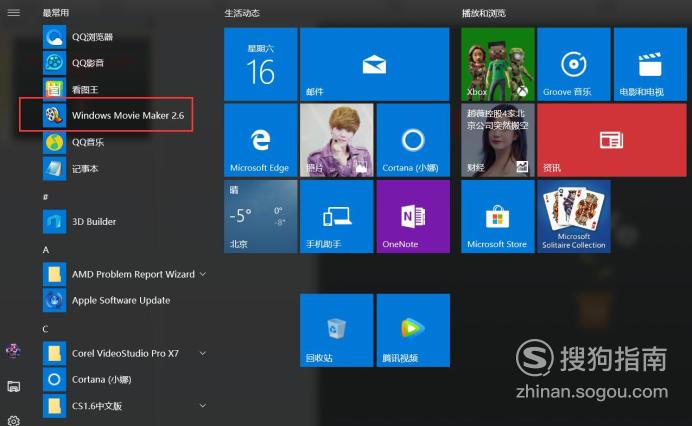Open CS1.6中文版 folder entry
Image resolution: width=692 pixels, height=426 pixels.
coord(83,406)
